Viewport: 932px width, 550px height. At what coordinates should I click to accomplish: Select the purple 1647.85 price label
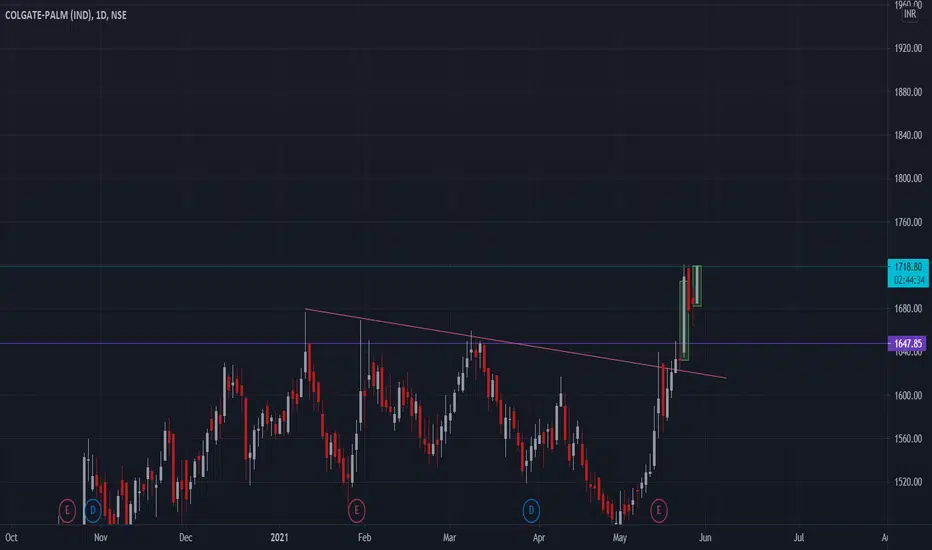tap(908, 344)
